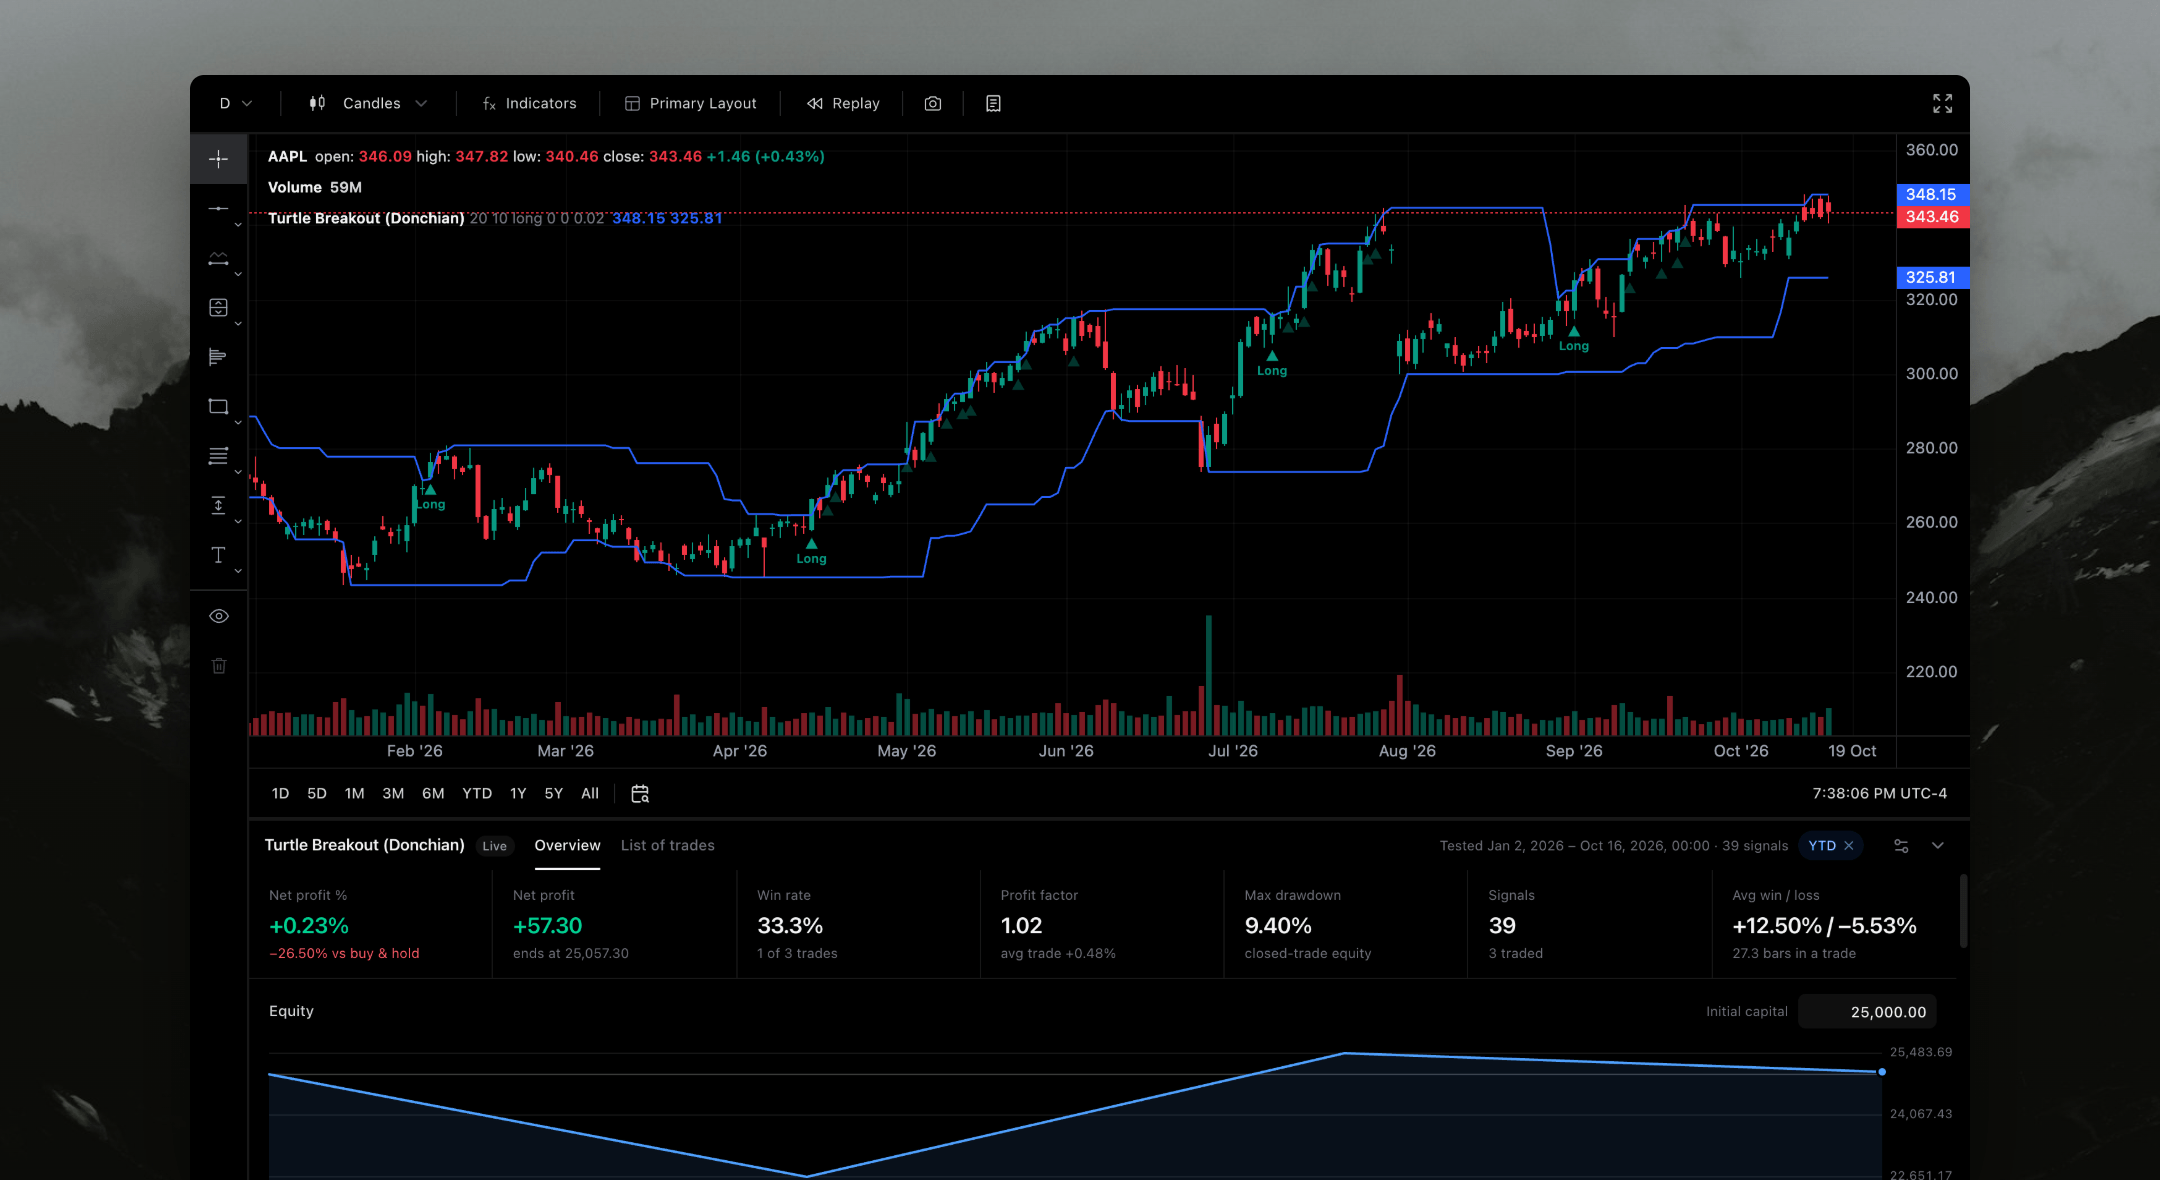The height and width of the screenshot is (1180, 2160).
Task: Expand the Text tool submenu arrow
Action: tap(238, 571)
